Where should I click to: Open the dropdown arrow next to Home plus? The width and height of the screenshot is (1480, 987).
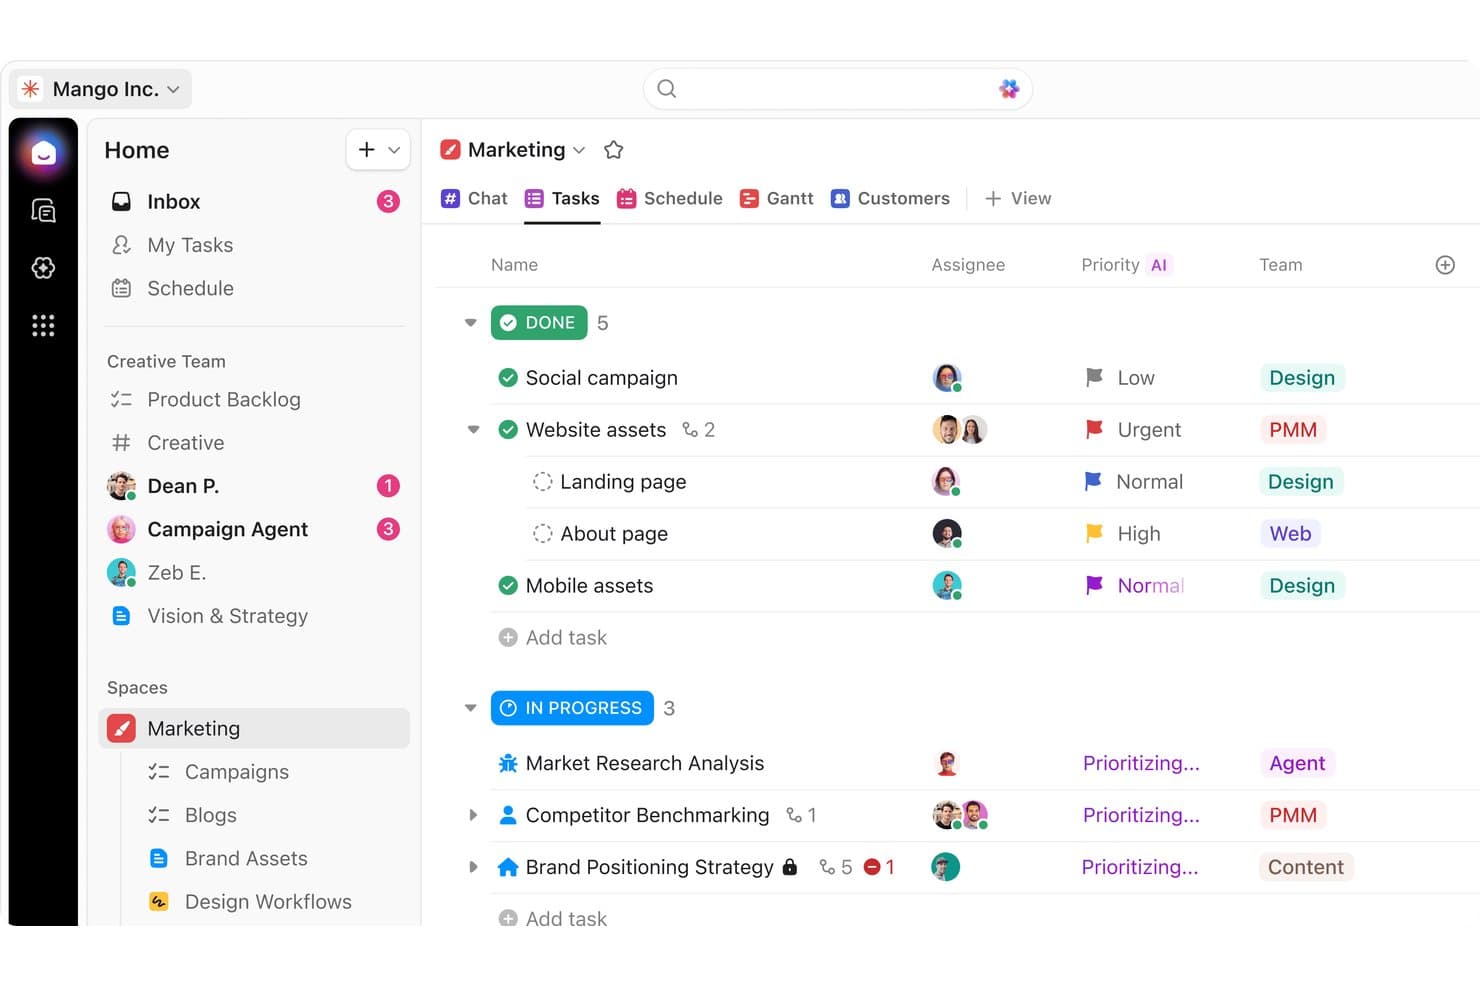pyautogui.click(x=394, y=150)
